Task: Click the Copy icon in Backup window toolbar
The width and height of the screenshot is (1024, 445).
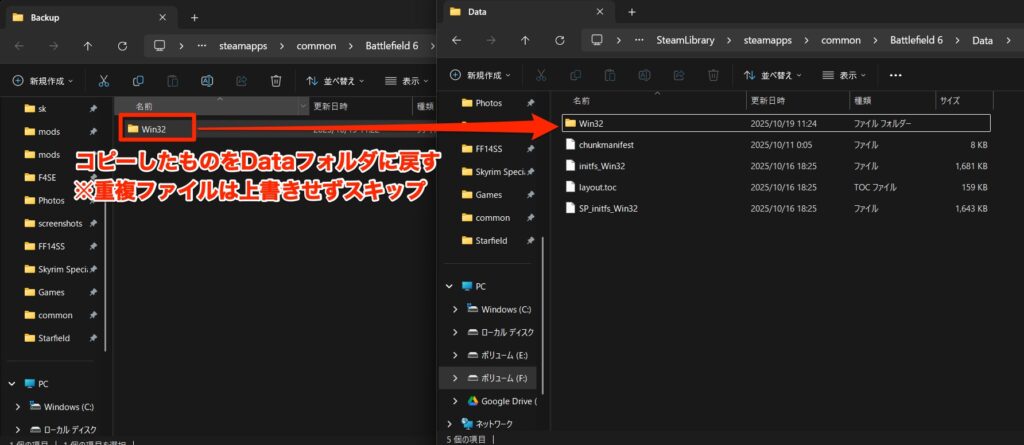Action: point(137,80)
